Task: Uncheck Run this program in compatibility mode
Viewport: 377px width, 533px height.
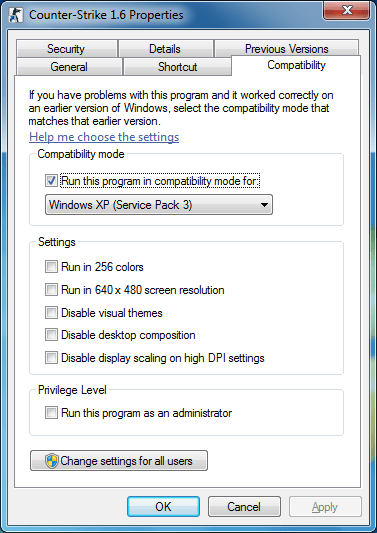Action: (51, 181)
